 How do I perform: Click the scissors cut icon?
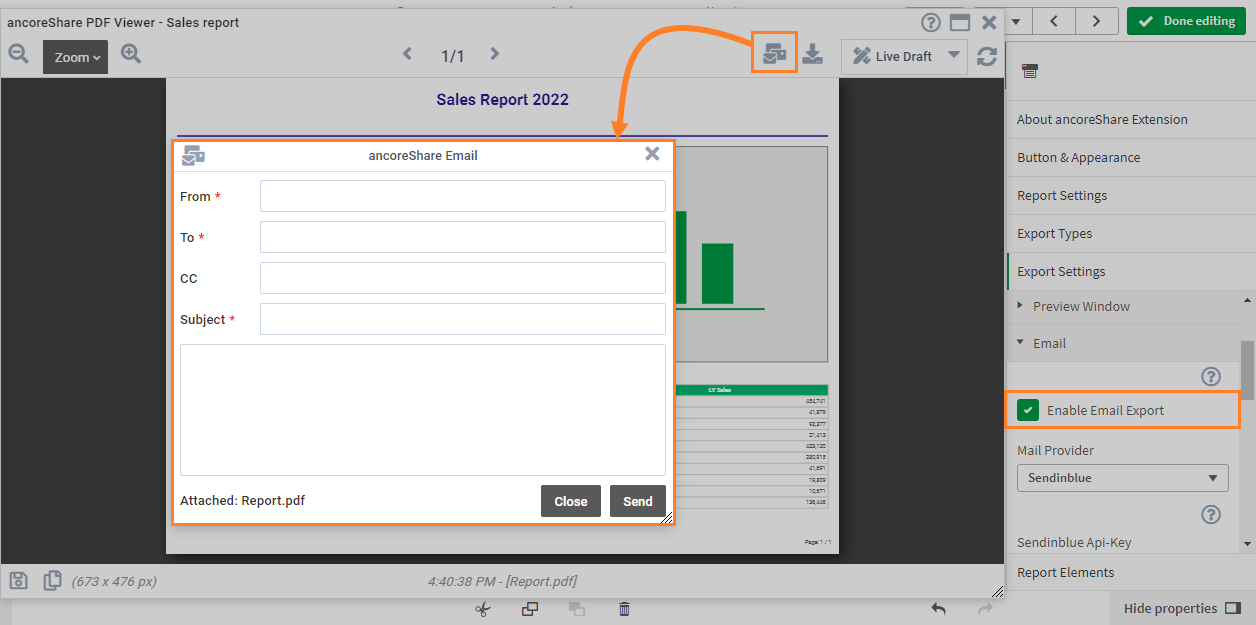[x=483, y=609]
